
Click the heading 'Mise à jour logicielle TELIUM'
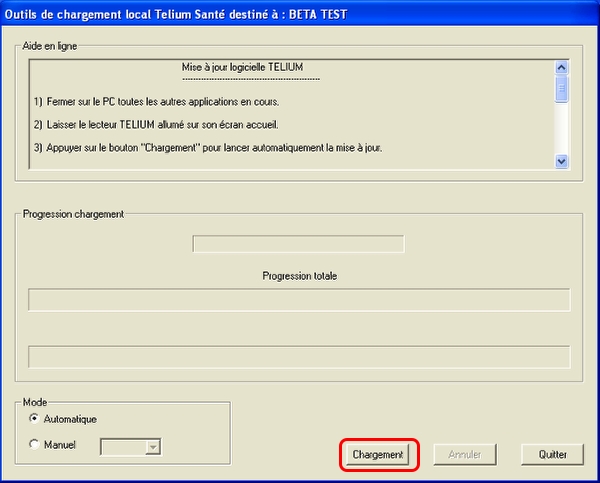coord(243,67)
